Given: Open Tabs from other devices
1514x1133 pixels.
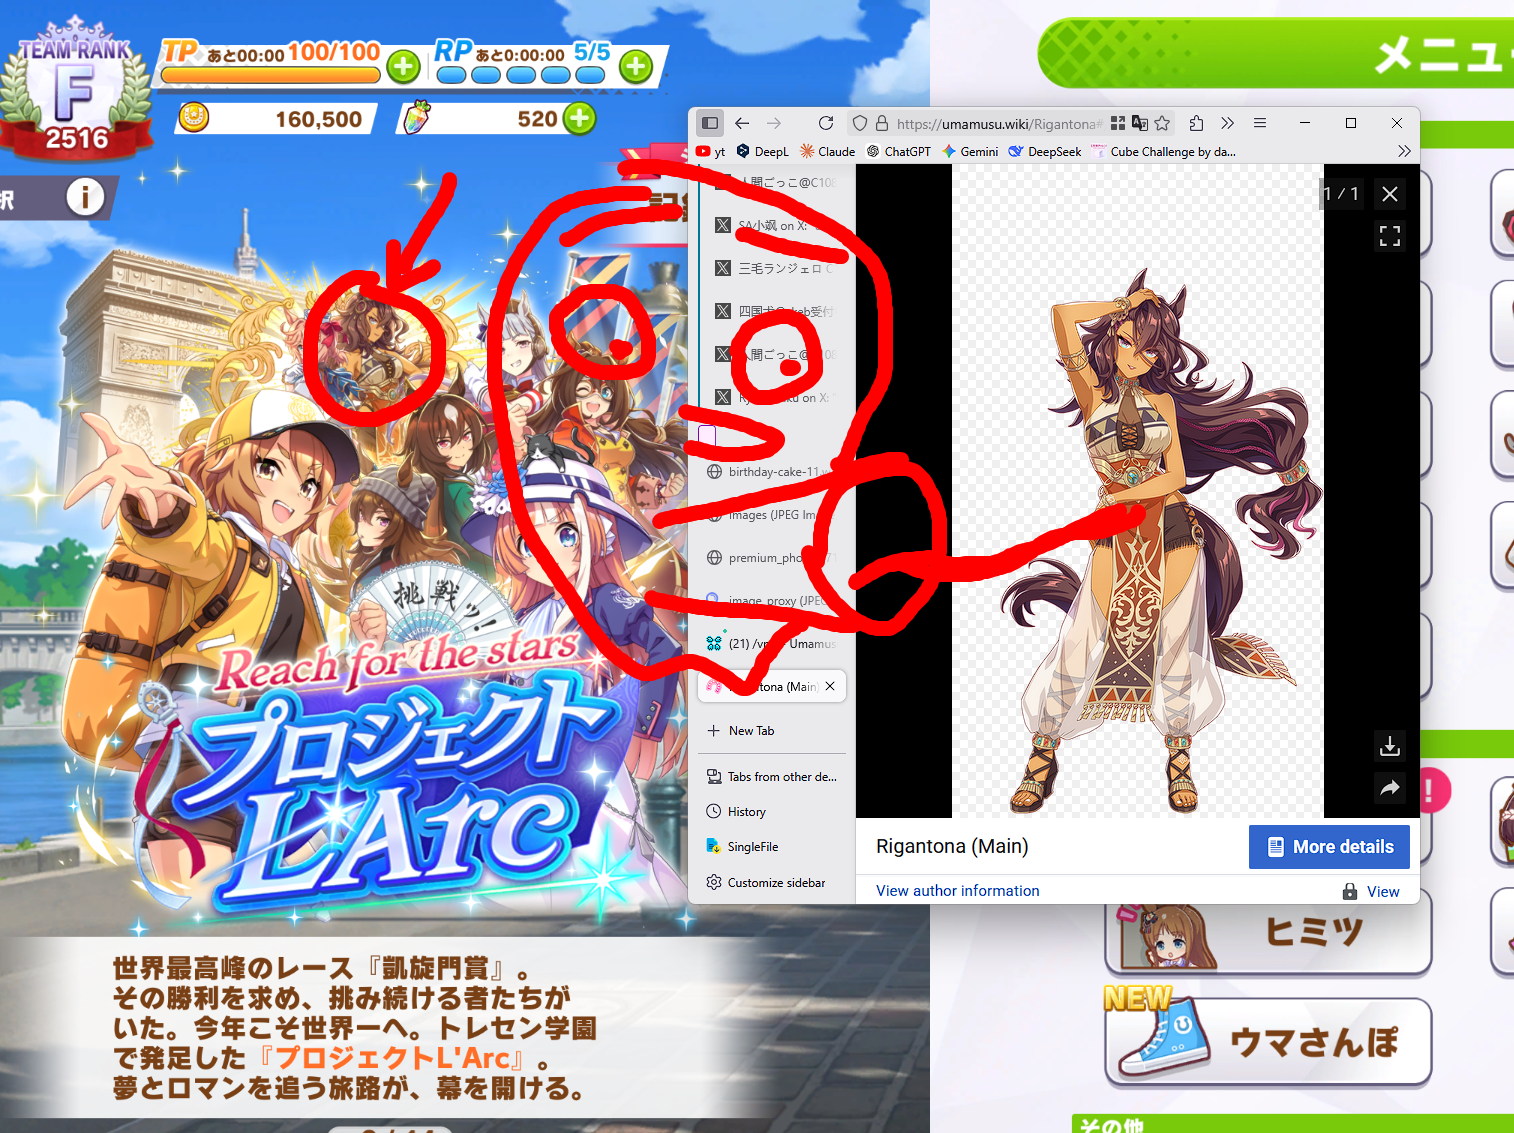Looking at the screenshot, I should [772, 777].
